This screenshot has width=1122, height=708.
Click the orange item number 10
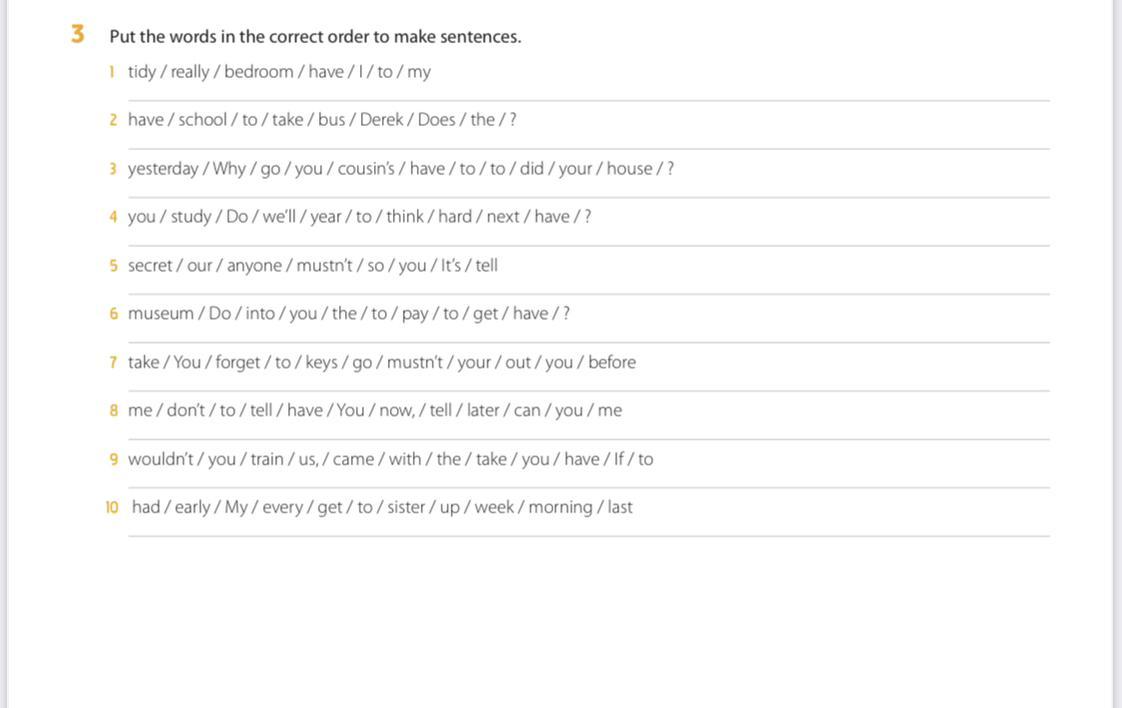tap(112, 508)
